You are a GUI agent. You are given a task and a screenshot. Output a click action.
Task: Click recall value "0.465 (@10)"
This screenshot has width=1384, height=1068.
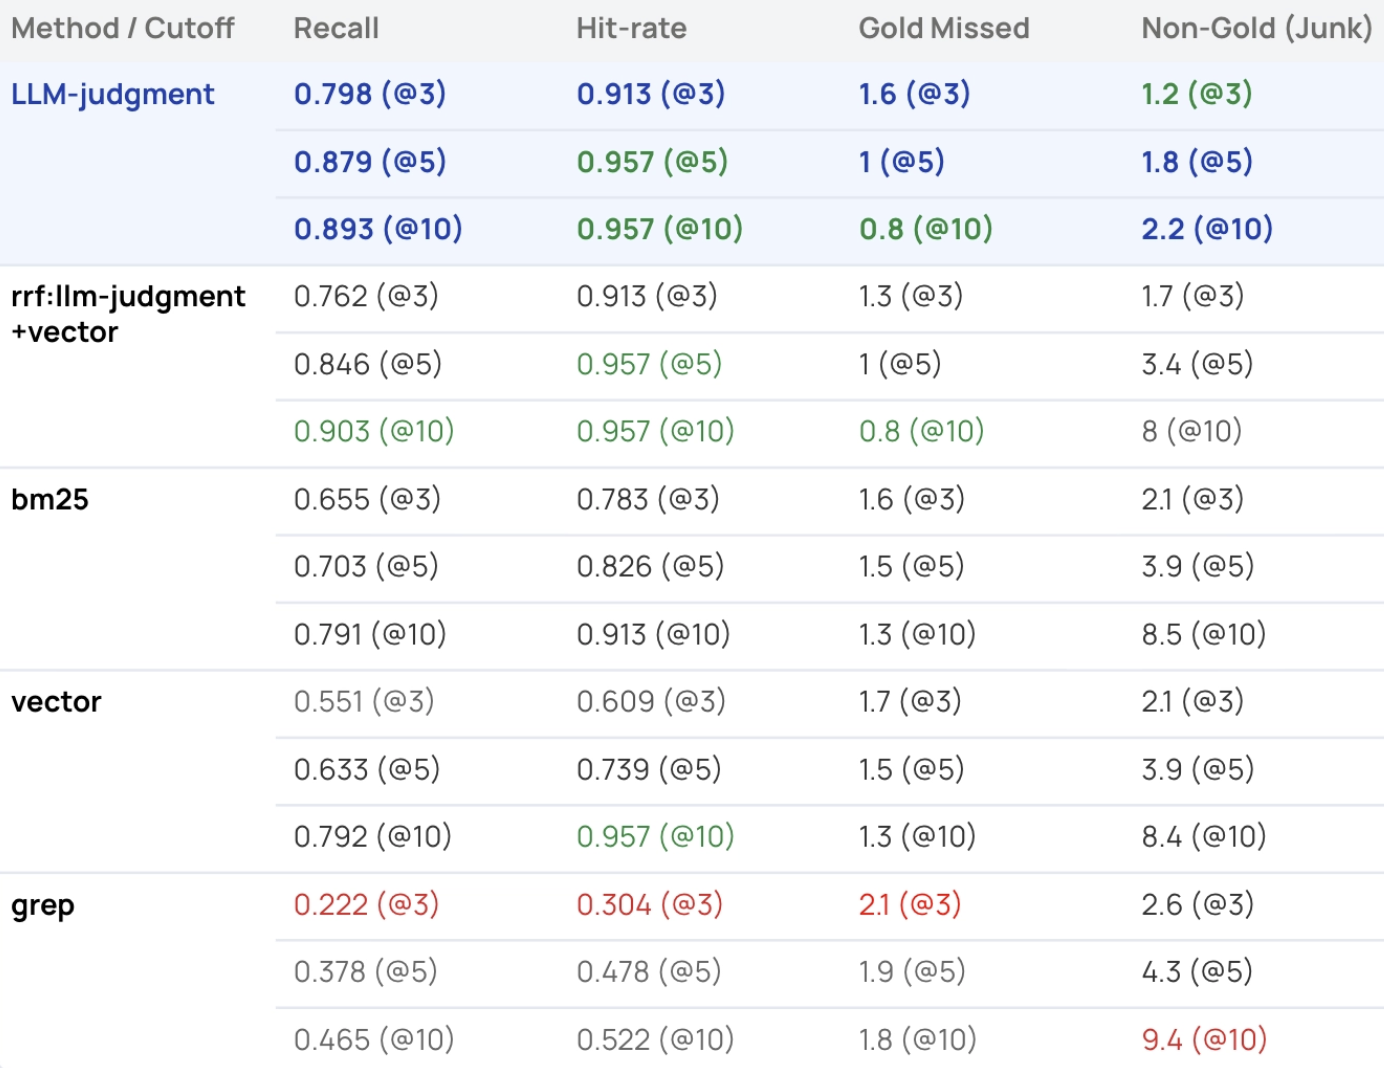(374, 1039)
